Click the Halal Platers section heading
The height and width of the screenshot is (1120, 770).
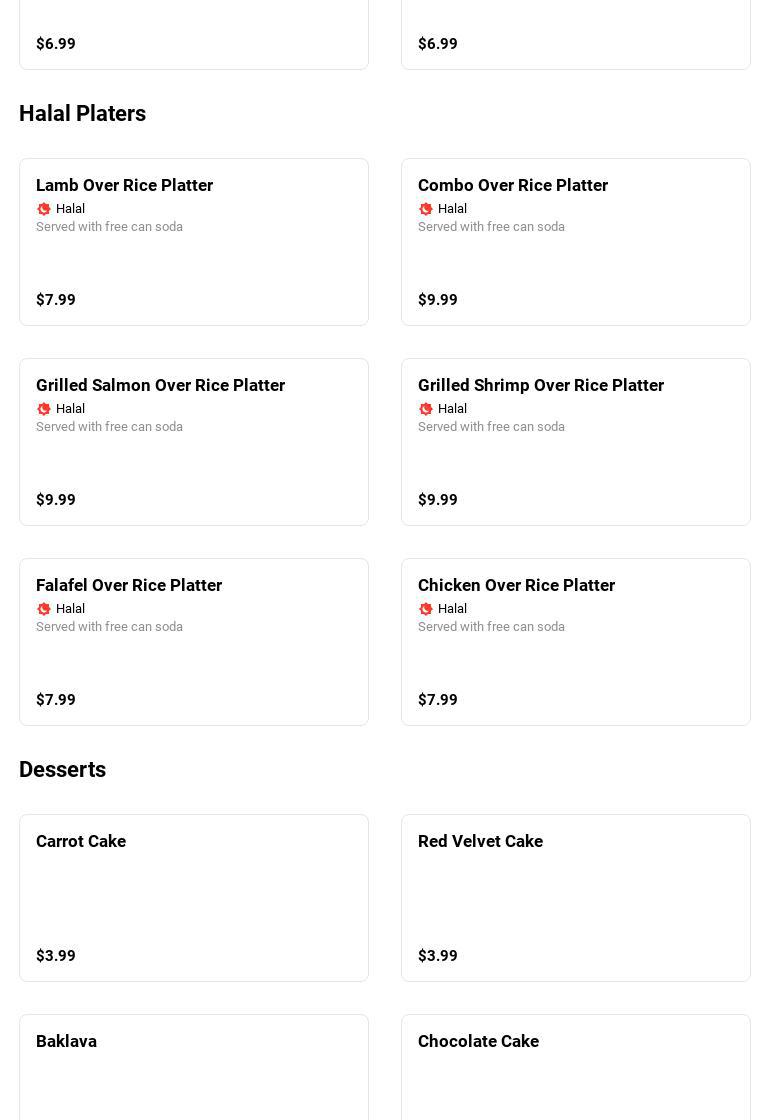[x=83, y=114]
